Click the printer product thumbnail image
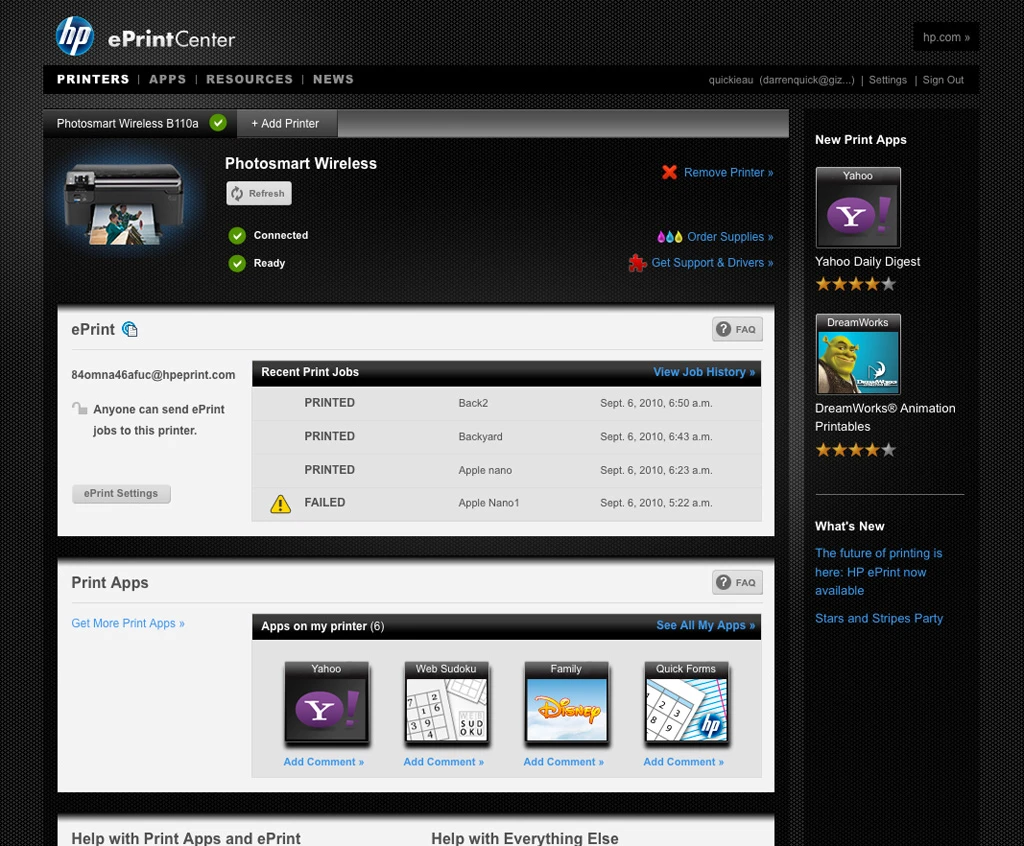This screenshot has height=846, width=1024. [x=123, y=203]
